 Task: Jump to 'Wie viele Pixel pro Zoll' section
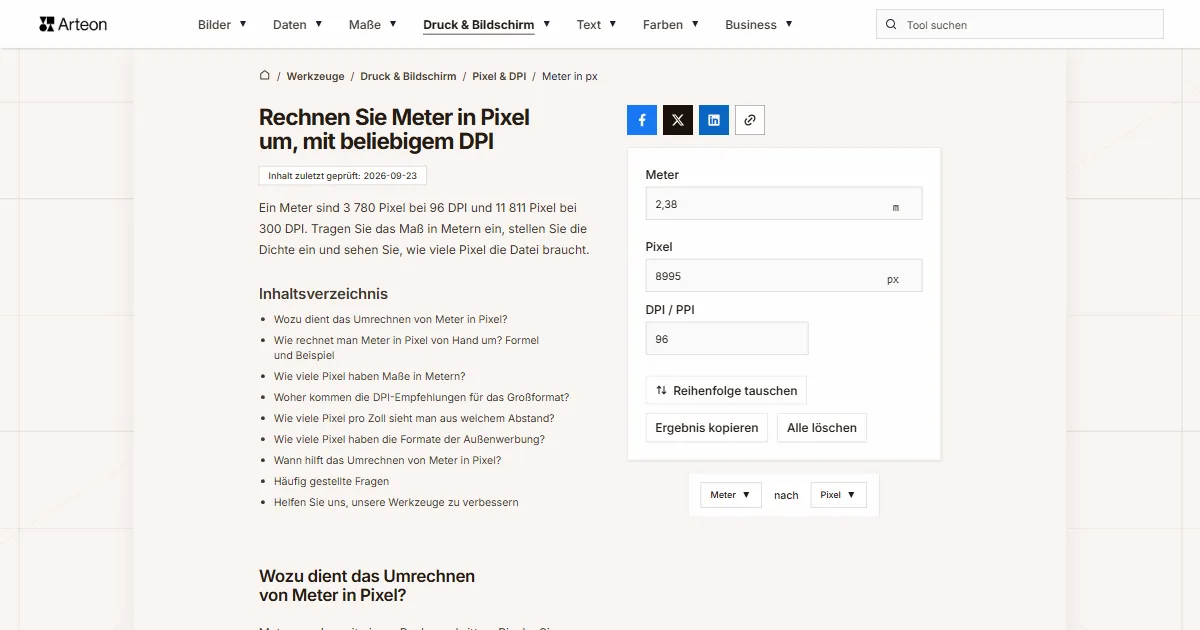pos(414,419)
